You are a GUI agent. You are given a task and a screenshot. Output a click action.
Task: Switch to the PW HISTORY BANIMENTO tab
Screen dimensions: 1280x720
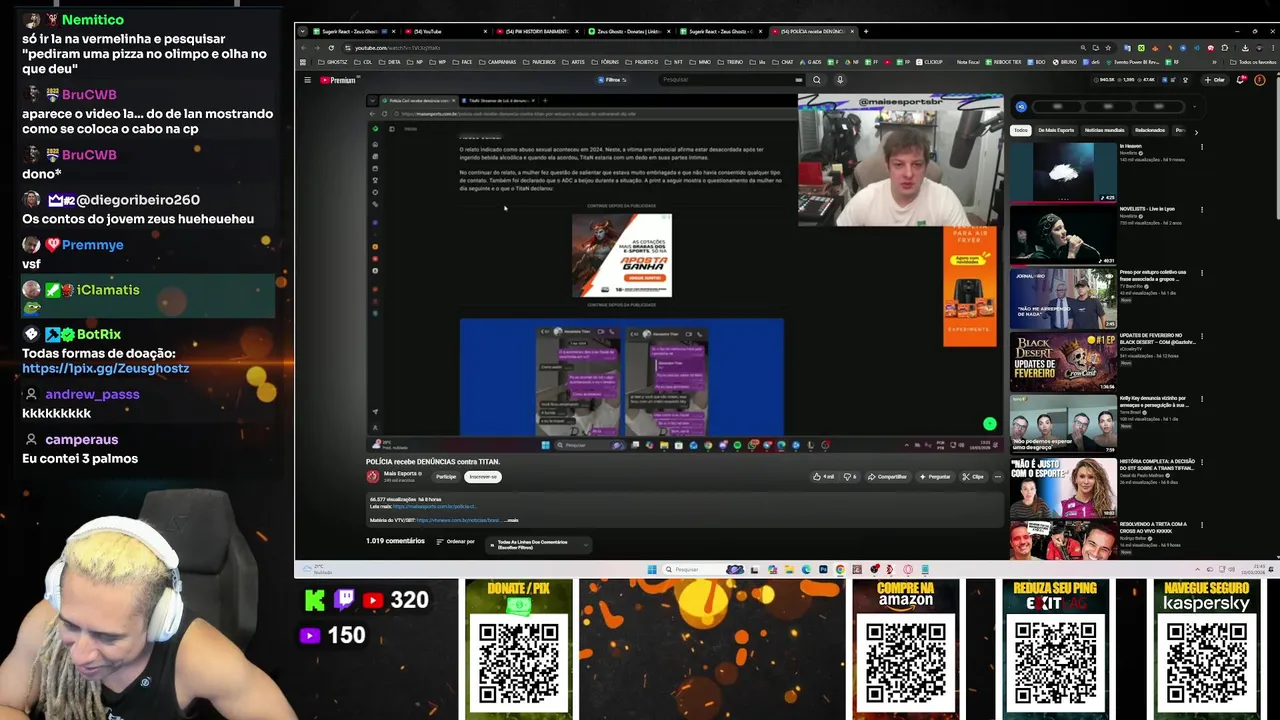(538, 31)
